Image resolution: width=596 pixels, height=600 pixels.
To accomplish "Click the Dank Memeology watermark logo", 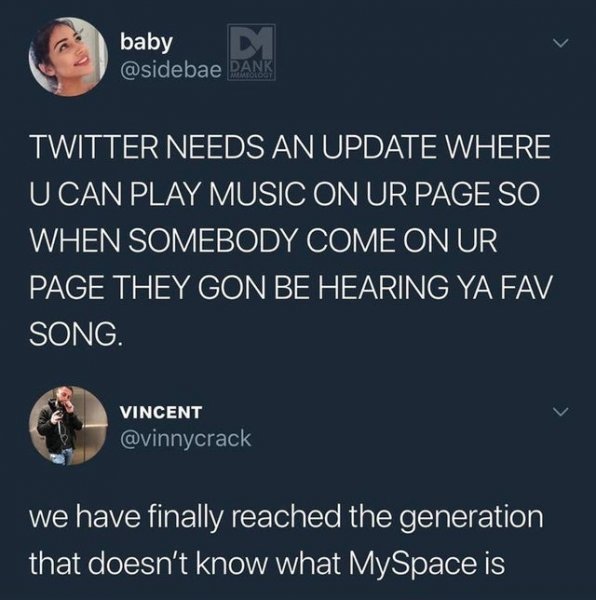I will coord(251,52).
